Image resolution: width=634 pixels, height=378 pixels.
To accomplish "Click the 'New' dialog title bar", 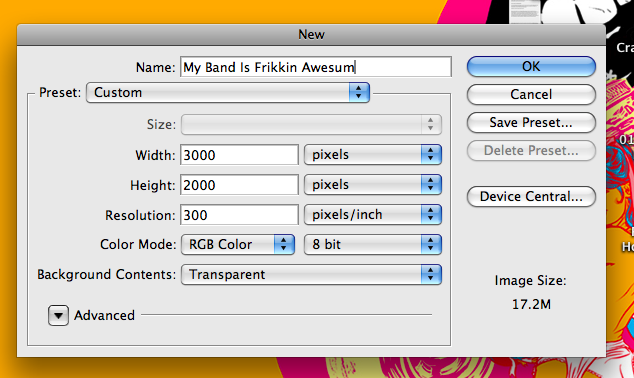I will 311,34.
